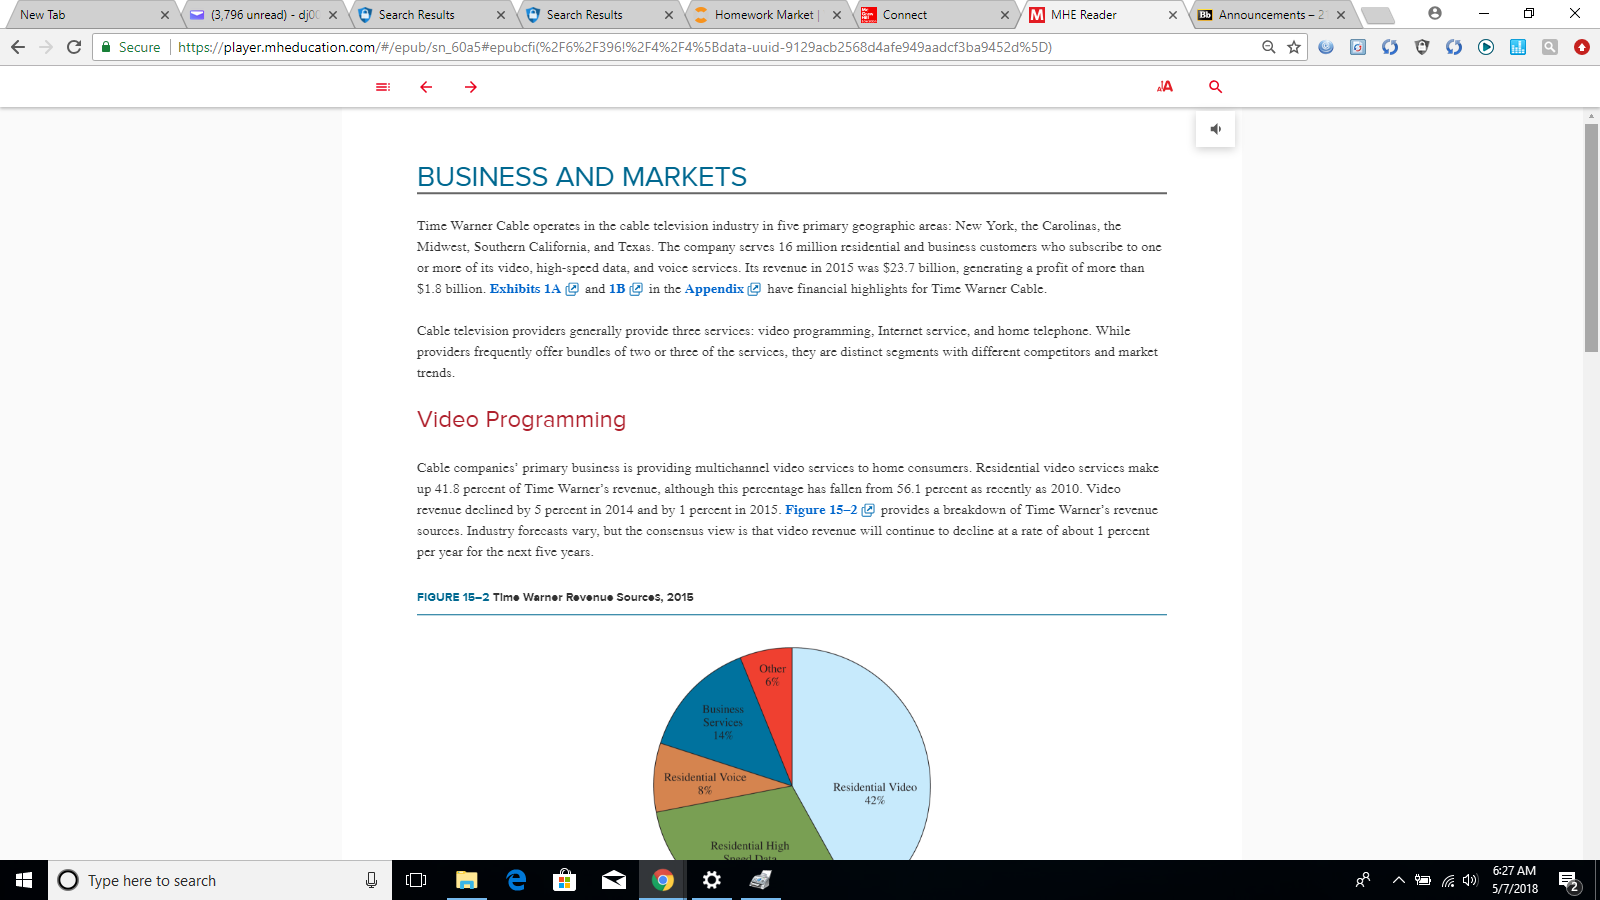This screenshot has width=1600, height=900.
Task: Click the gray magnifier extension icon
Action: pyautogui.click(x=1550, y=47)
